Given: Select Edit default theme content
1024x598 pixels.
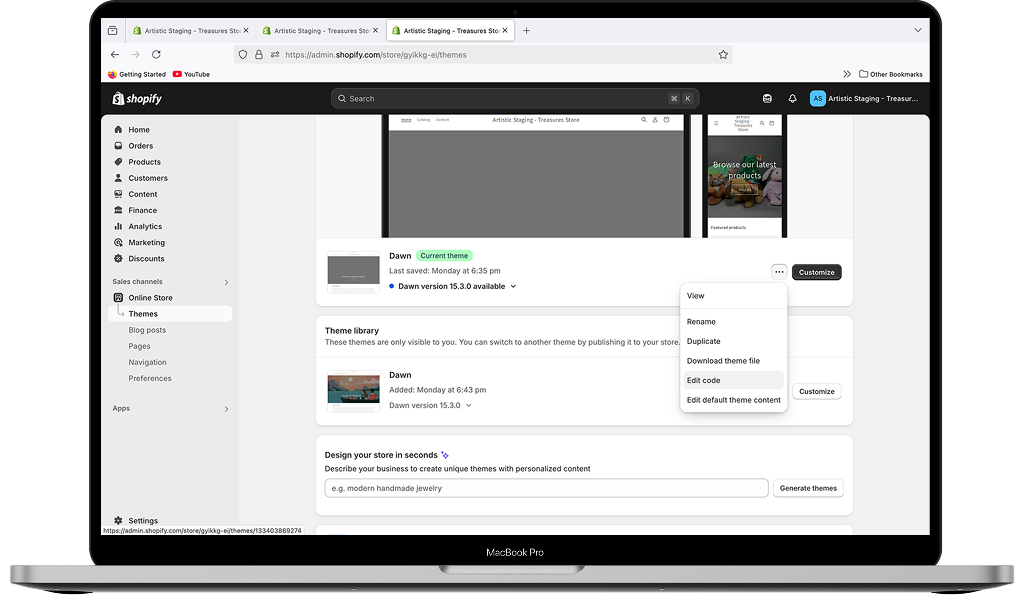Looking at the screenshot, I should point(733,400).
